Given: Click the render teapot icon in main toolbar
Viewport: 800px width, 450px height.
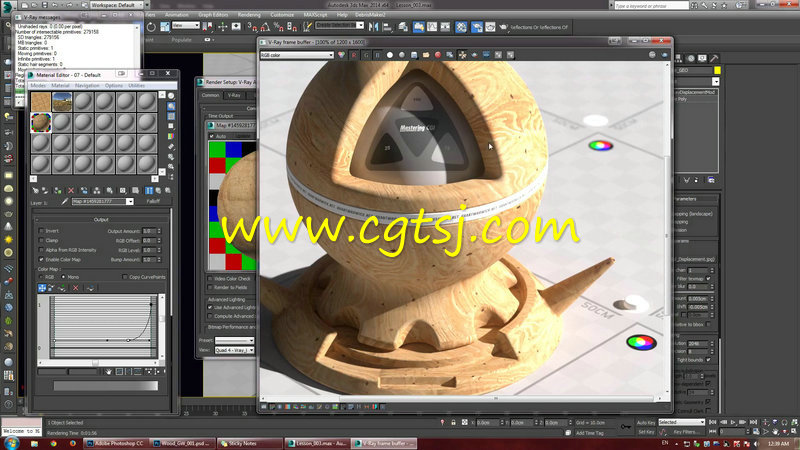Looking at the screenshot, I should tap(503, 27).
